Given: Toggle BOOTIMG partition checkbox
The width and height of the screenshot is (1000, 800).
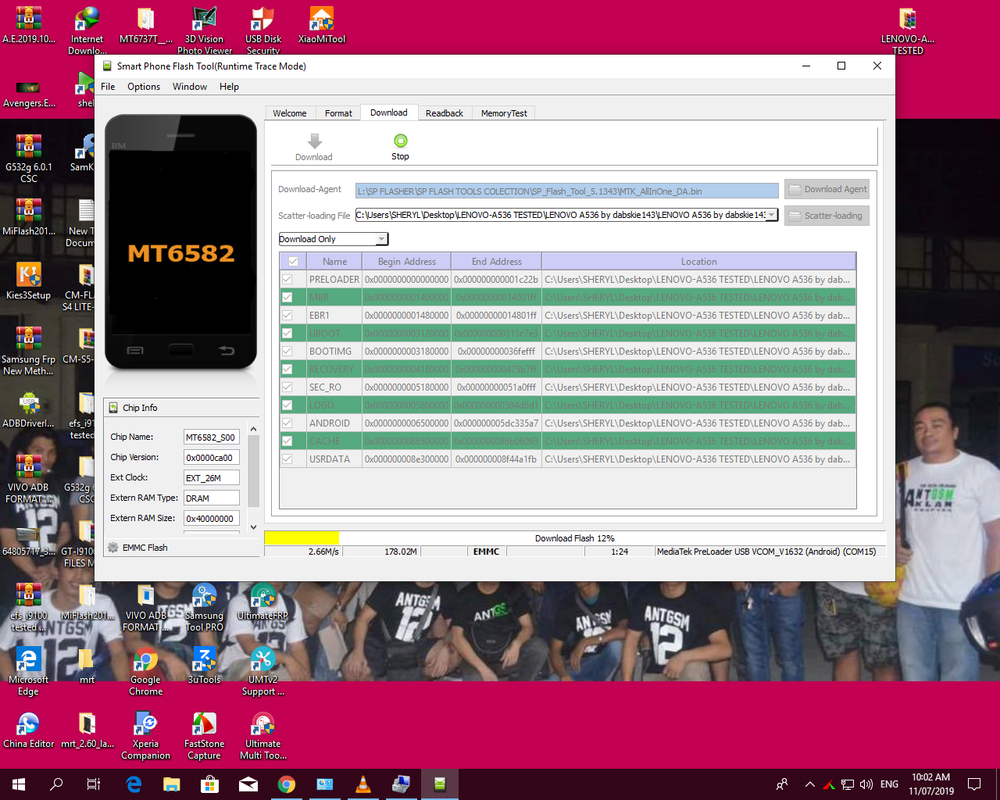Looking at the screenshot, I should click(x=287, y=351).
